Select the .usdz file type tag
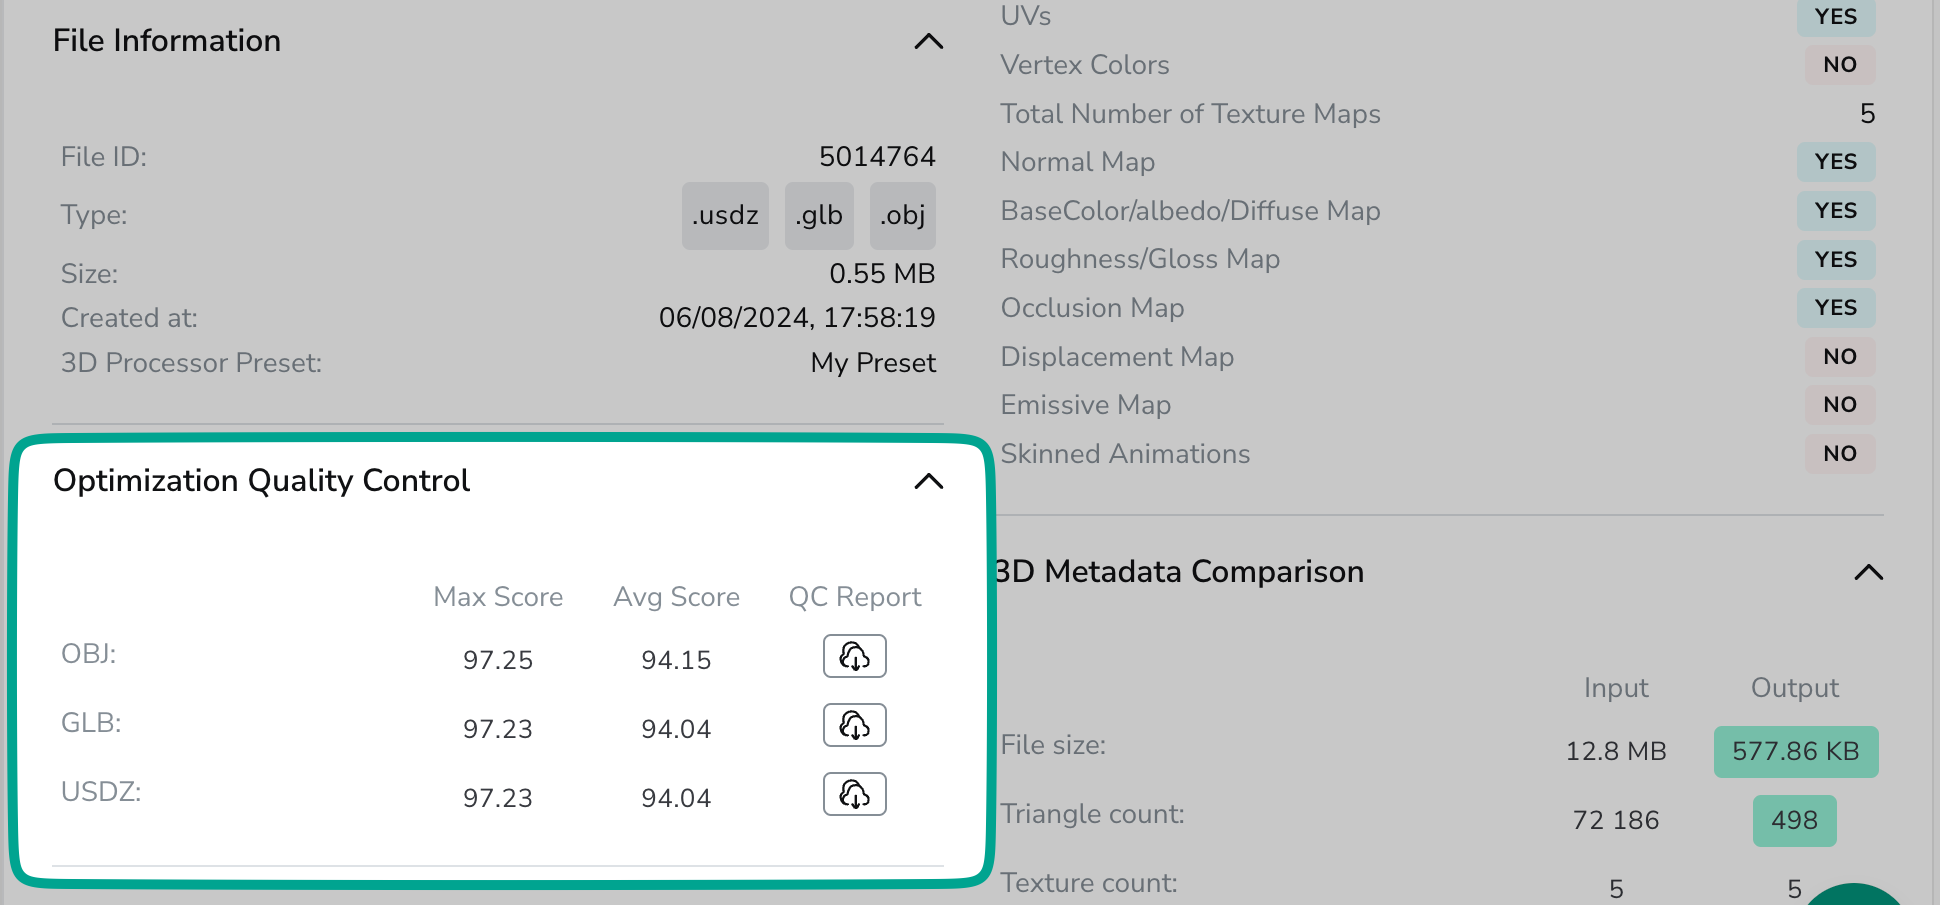The image size is (1940, 905). pos(725,215)
